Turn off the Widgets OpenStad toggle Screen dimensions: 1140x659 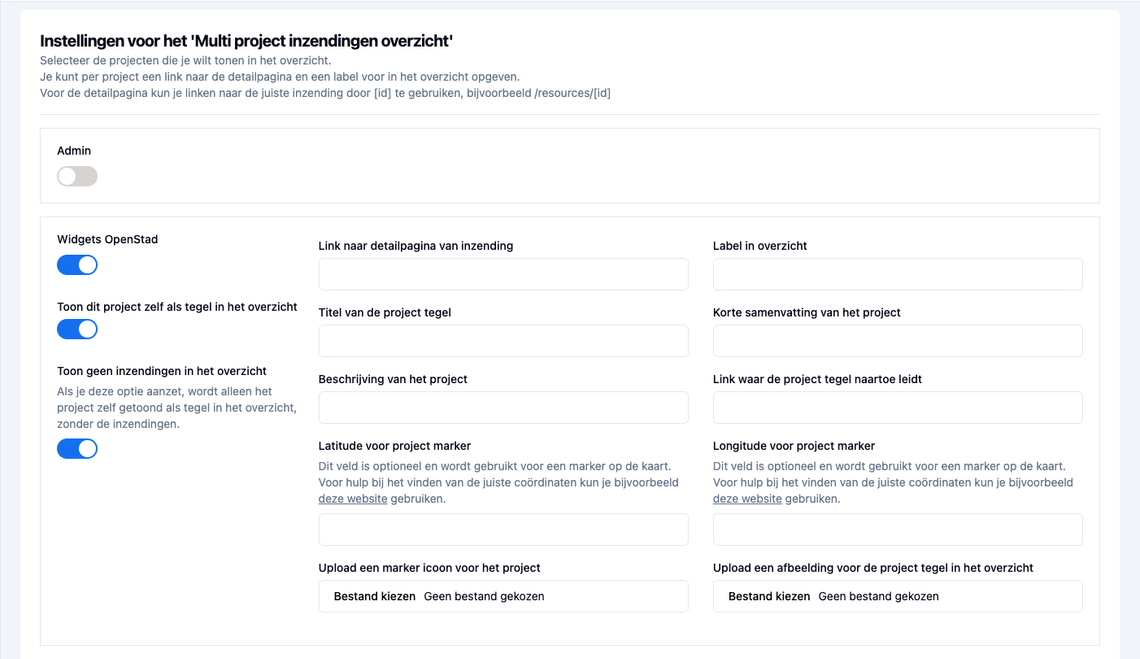[77, 265]
